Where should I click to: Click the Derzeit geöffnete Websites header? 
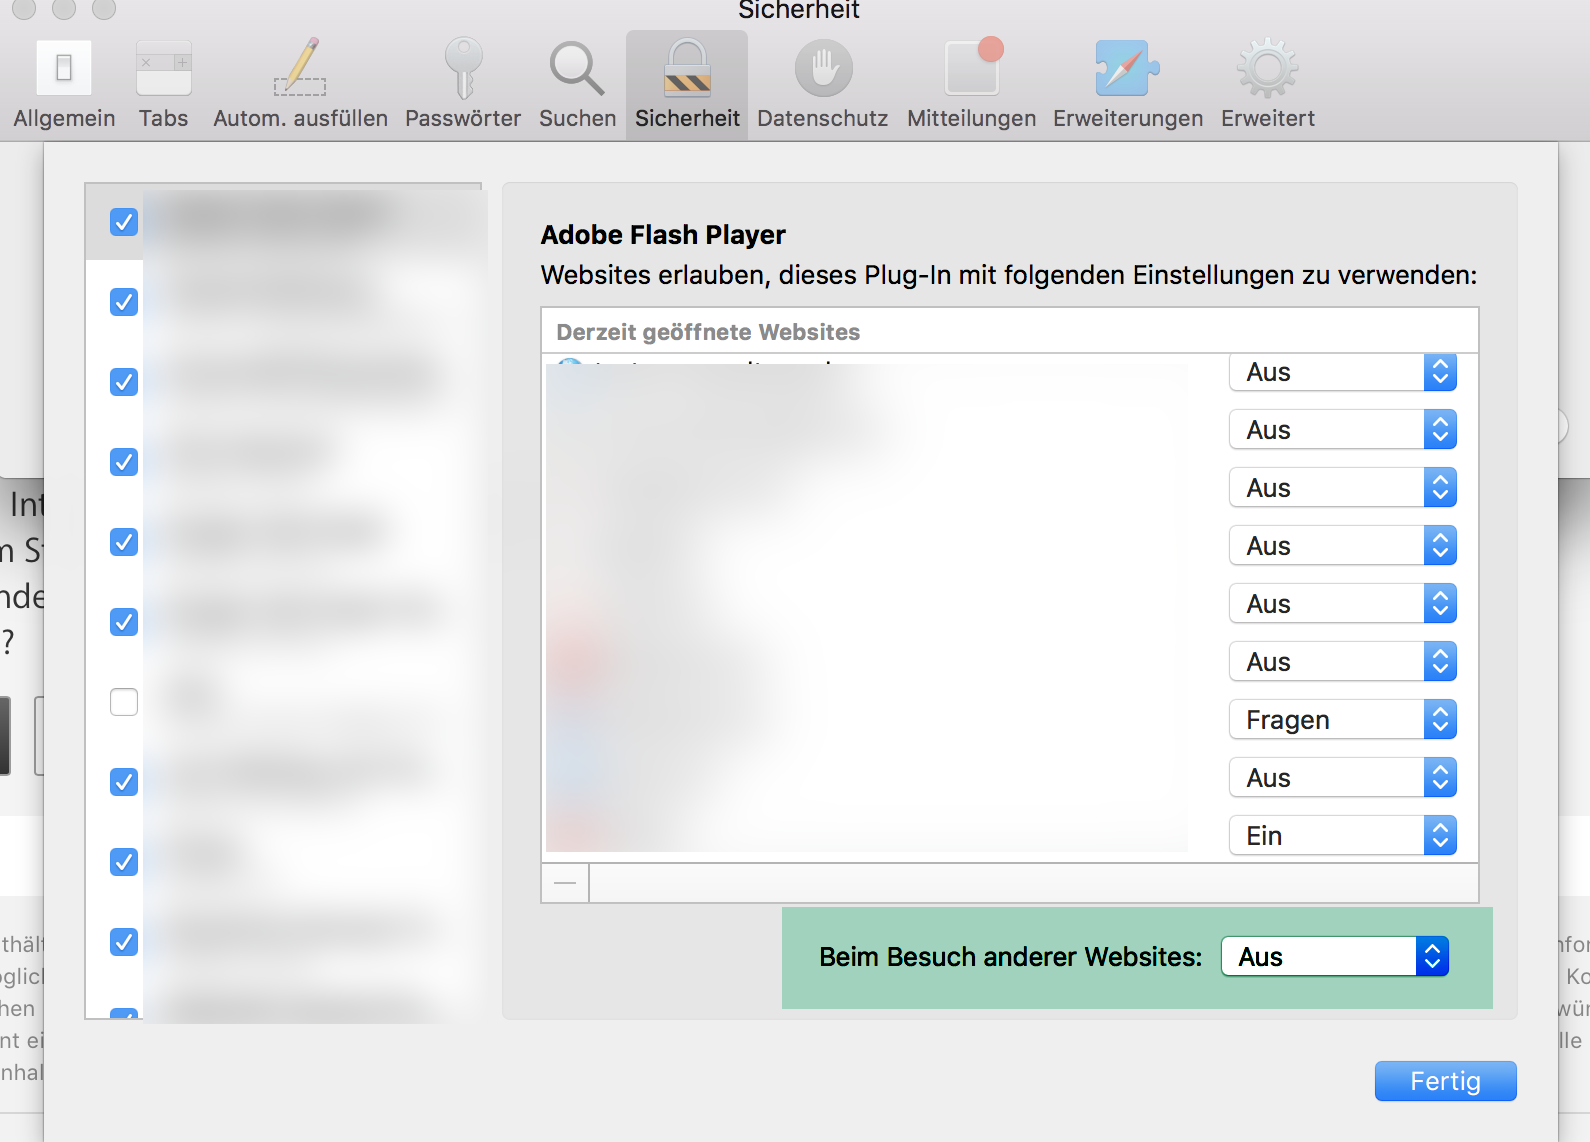708,332
